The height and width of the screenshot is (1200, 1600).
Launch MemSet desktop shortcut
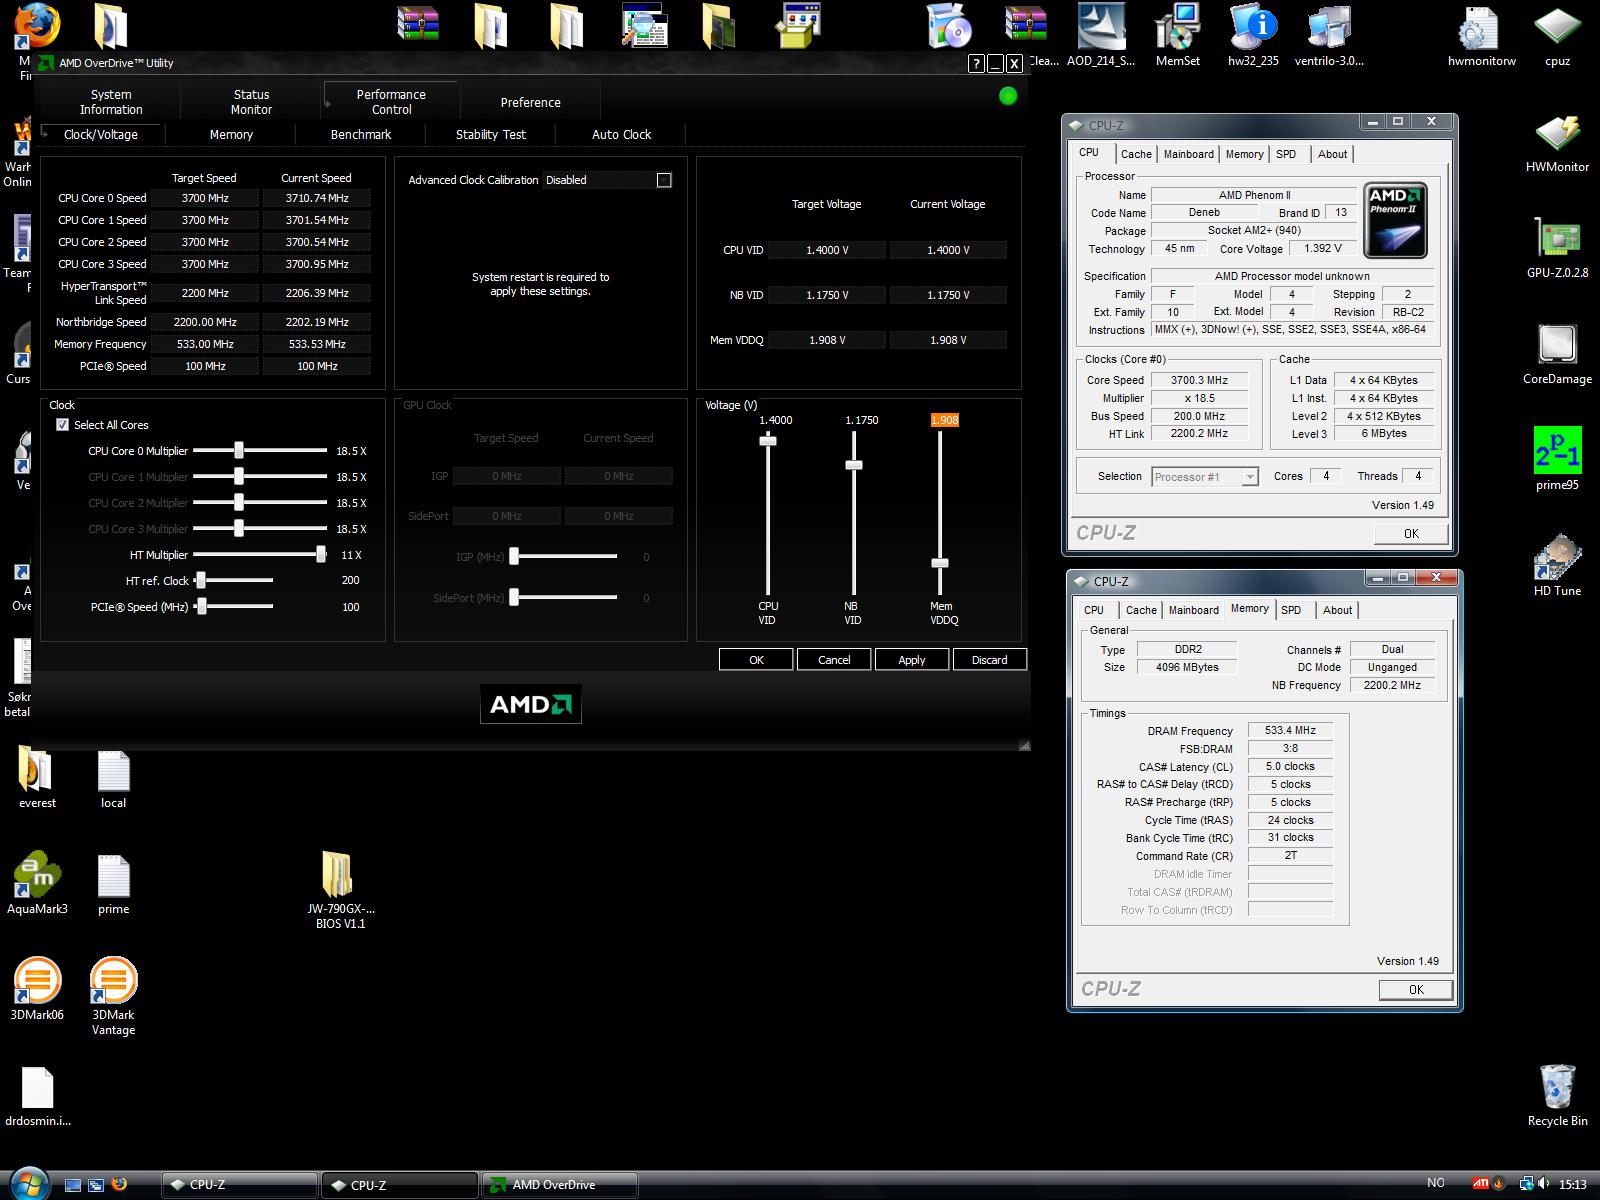click(x=1177, y=35)
